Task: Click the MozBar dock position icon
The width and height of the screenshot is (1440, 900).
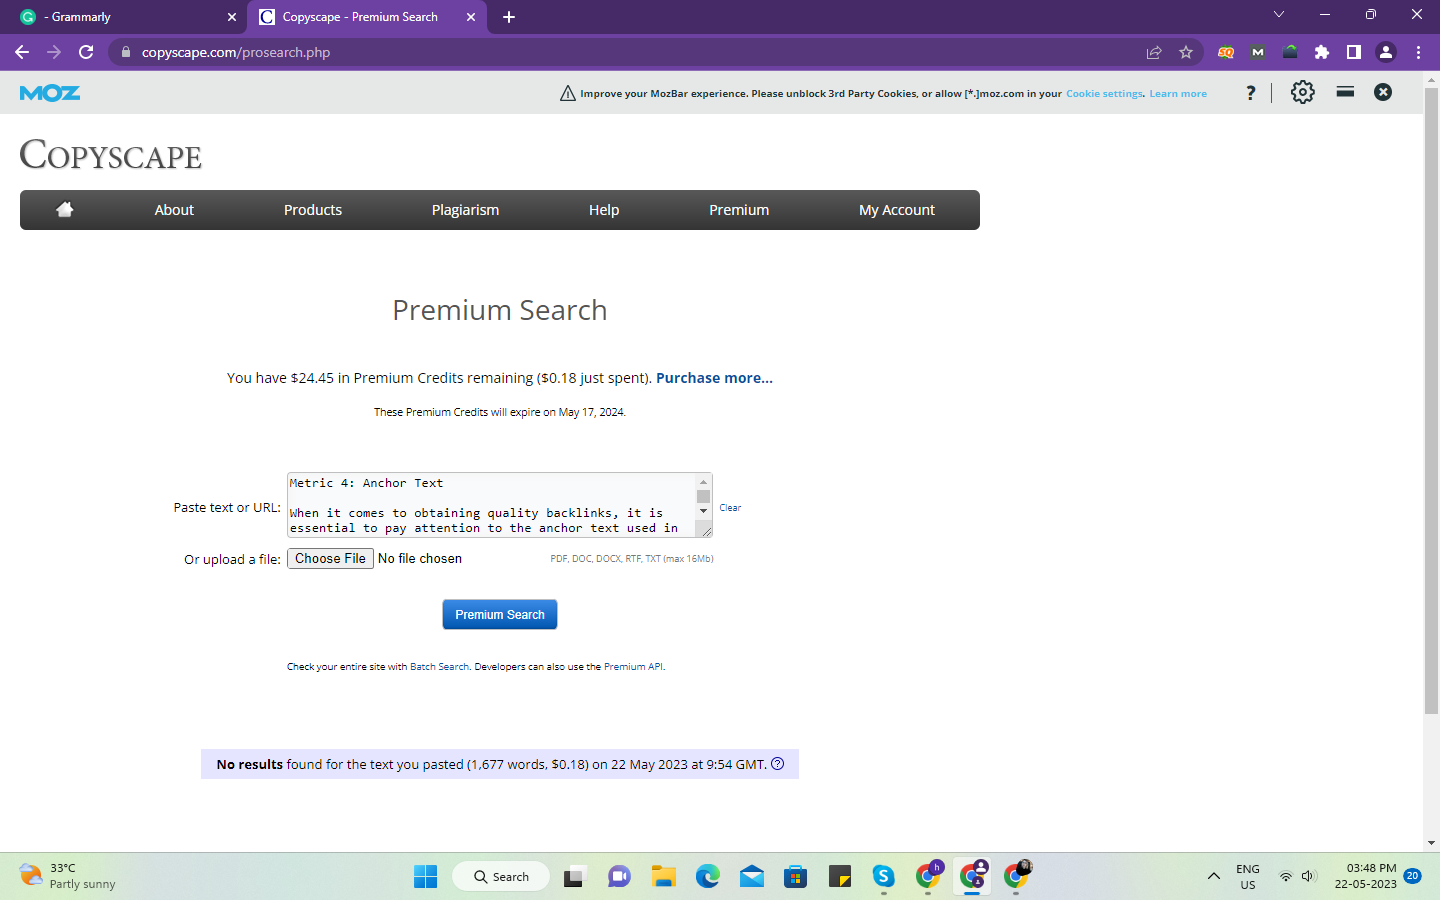Action: point(1345,92)
